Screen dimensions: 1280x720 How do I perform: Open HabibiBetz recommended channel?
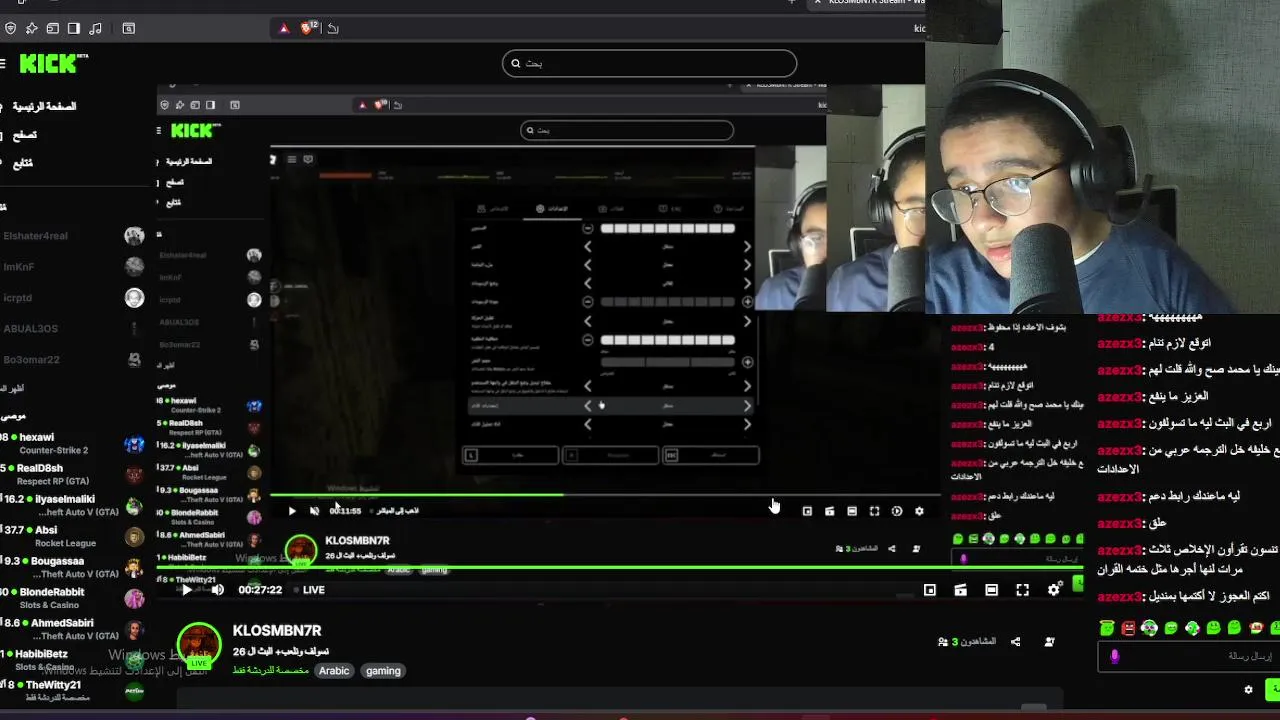click(72, 660)
